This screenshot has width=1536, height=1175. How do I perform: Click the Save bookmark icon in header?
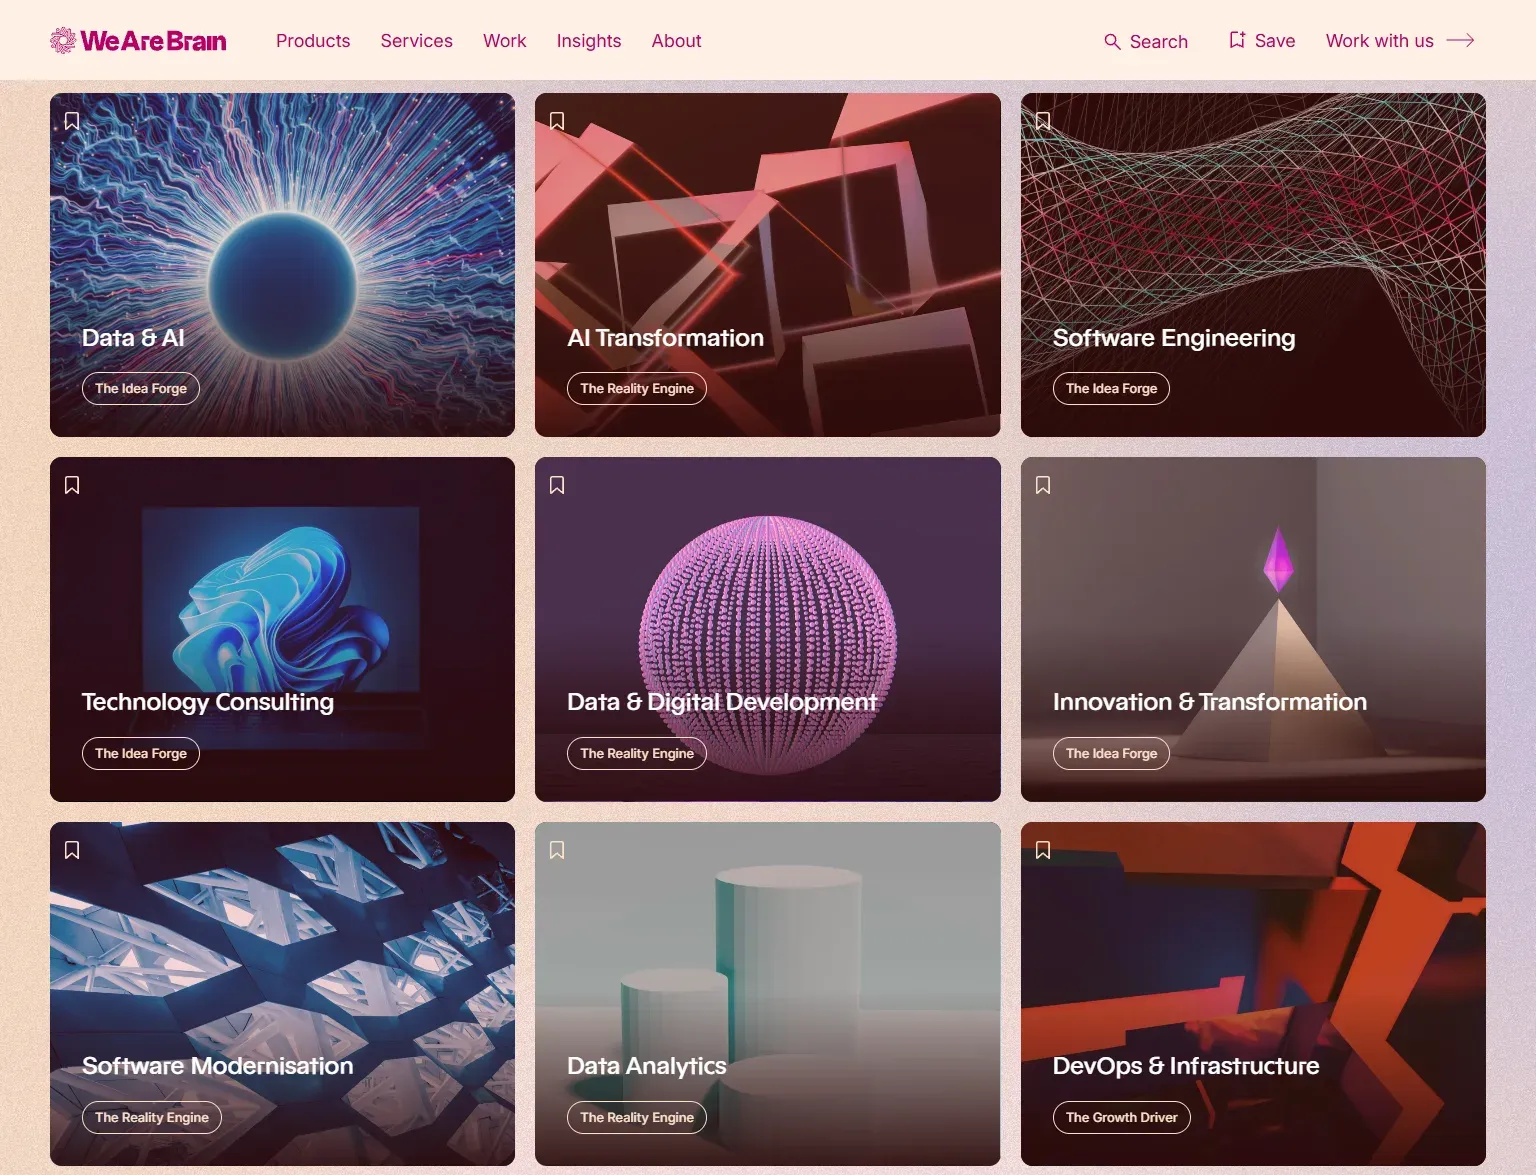[1237, 40]
